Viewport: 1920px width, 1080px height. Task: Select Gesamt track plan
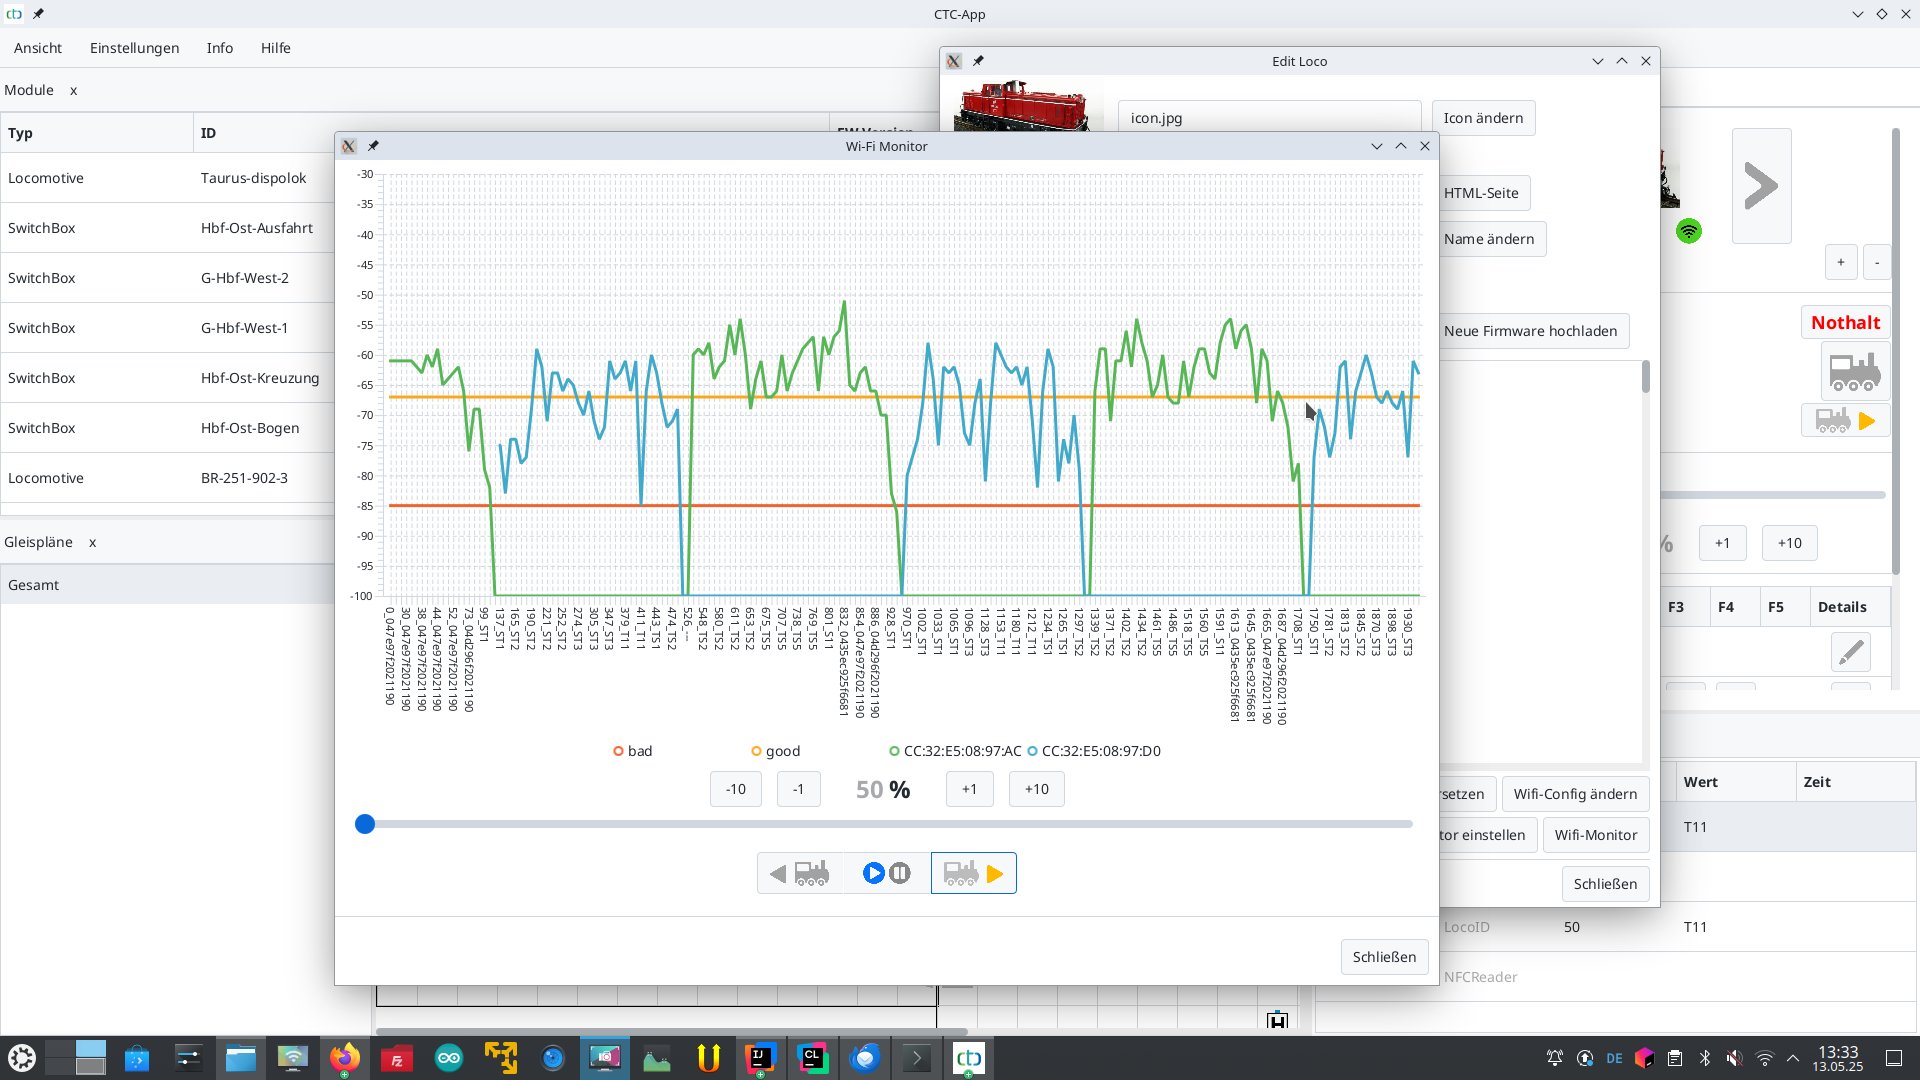coord(167,585)
